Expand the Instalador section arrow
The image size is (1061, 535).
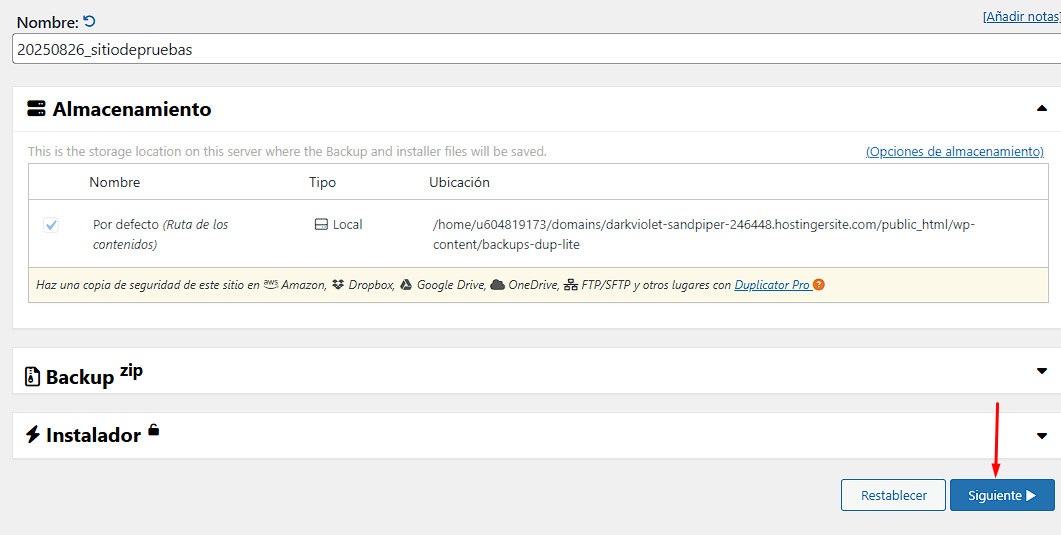coord(1042,436)
